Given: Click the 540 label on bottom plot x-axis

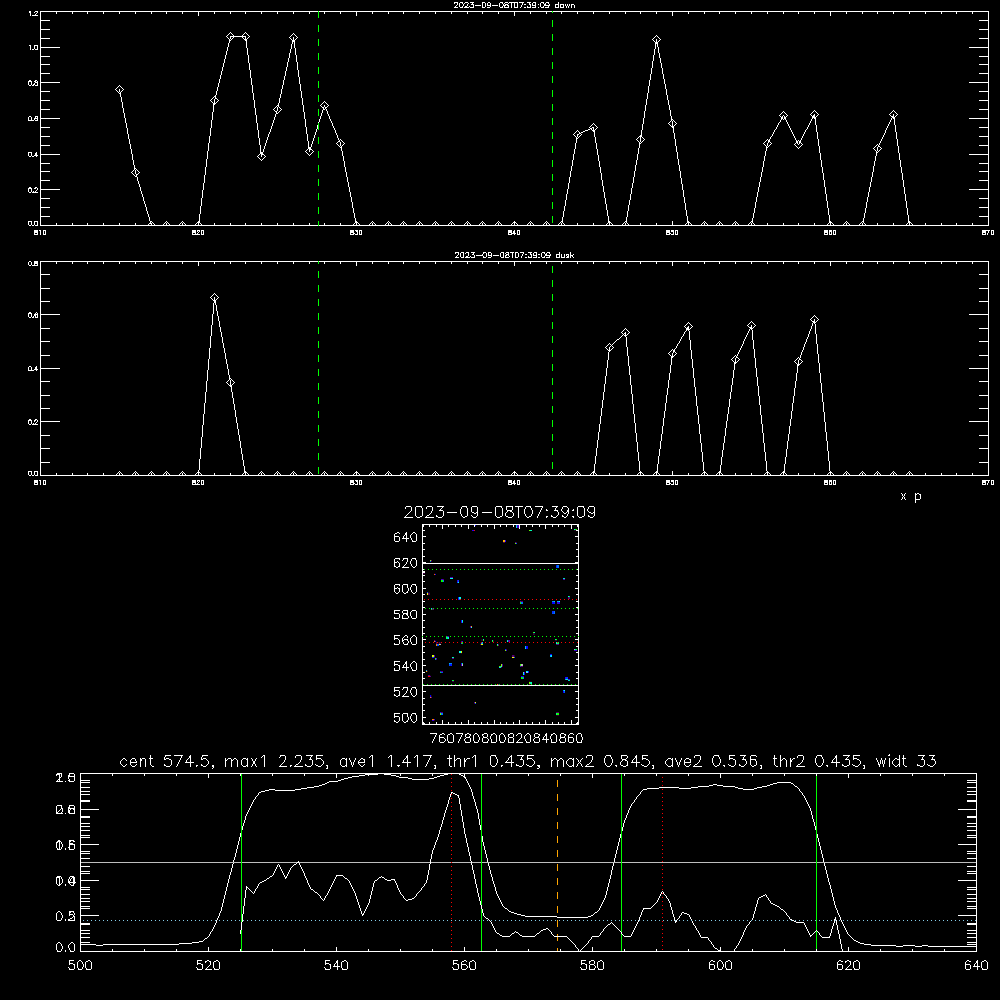Looking at the screenshot, I should click(336, 966).
